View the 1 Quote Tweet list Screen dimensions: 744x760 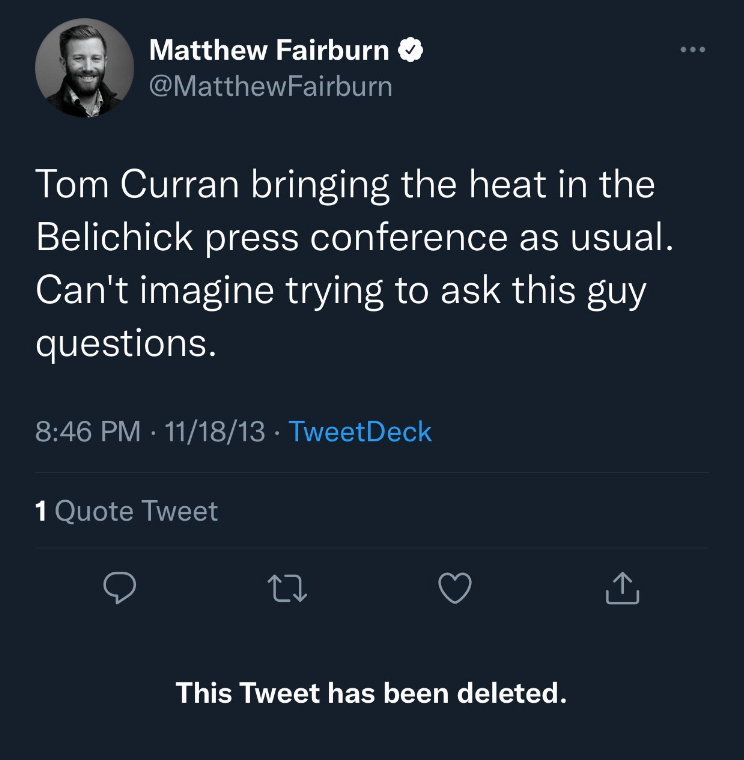click(x=126, y=511)
